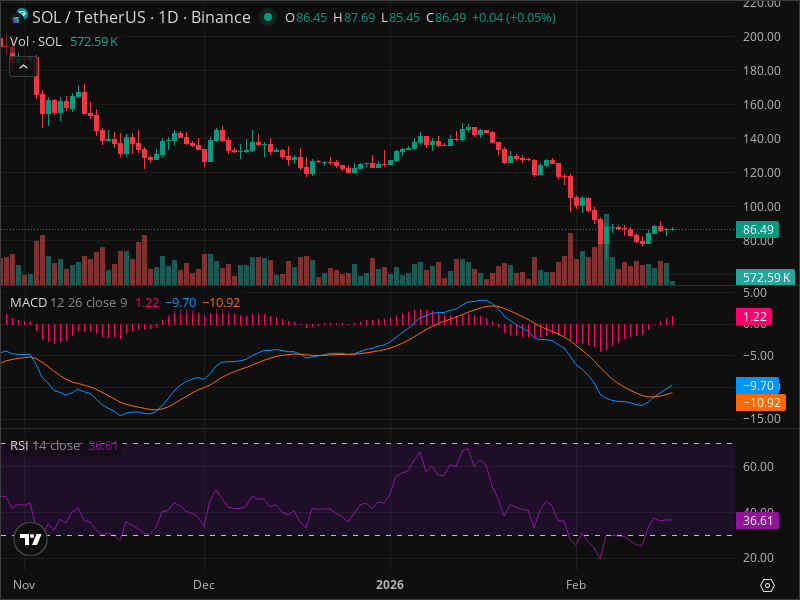
Task: Open the SOL / TetherUS symbol title
Action: pyautogui.click(x=141, y=17)
